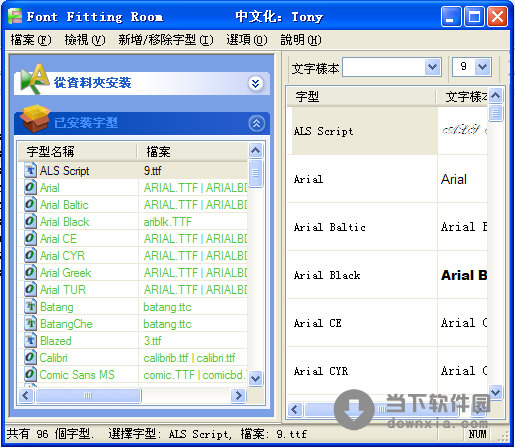Screen dimensions: 515x448
Task: Click the installed list scroll-up arrow
Action: [255, 151]
